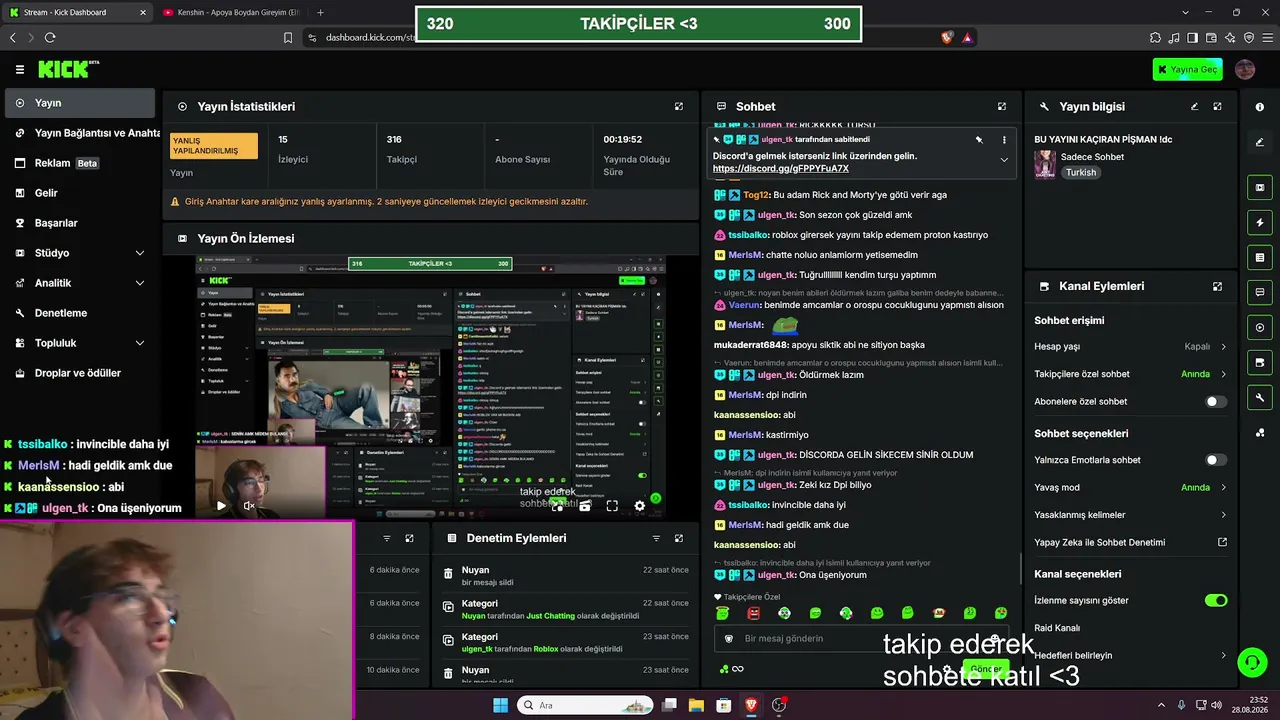Open the pinned Discord invite link
This screenshot has height=720, width=1280.
coord(780,169)
